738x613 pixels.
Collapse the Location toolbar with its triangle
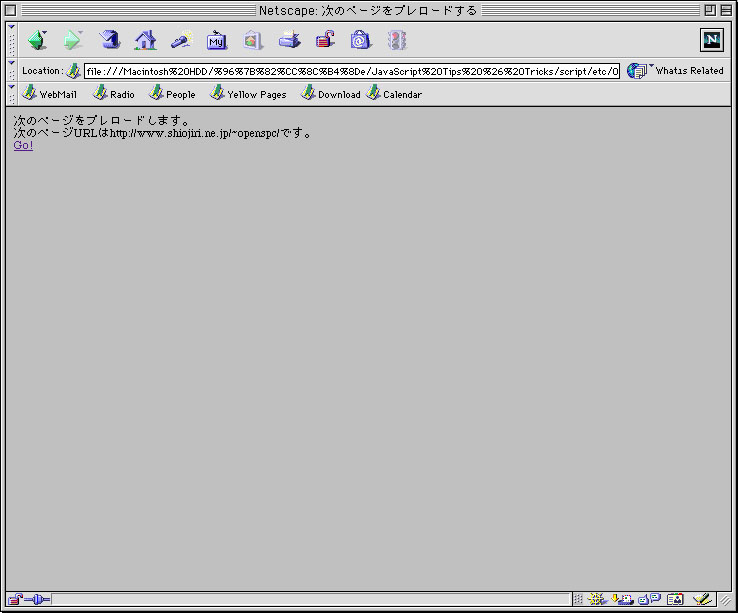pyautogui.click(x=11, y=63)
